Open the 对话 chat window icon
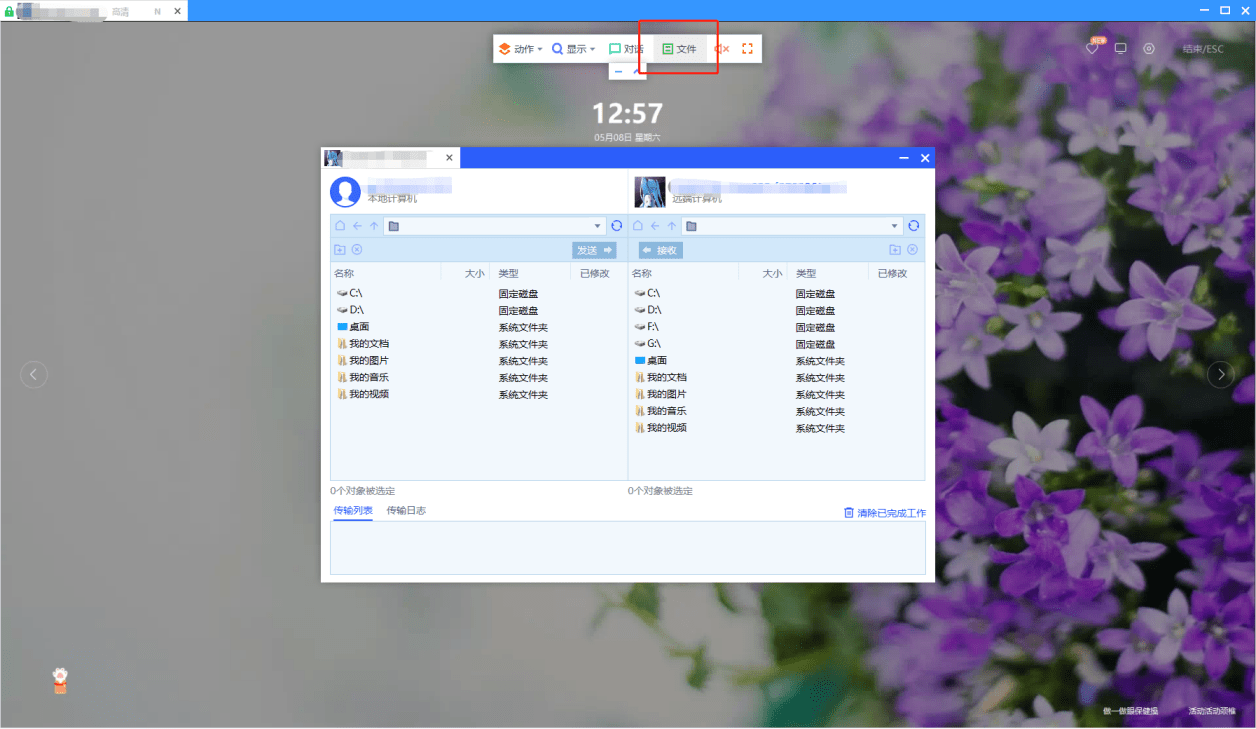This screenshot has height=729, width=1256. coord(616,47)
